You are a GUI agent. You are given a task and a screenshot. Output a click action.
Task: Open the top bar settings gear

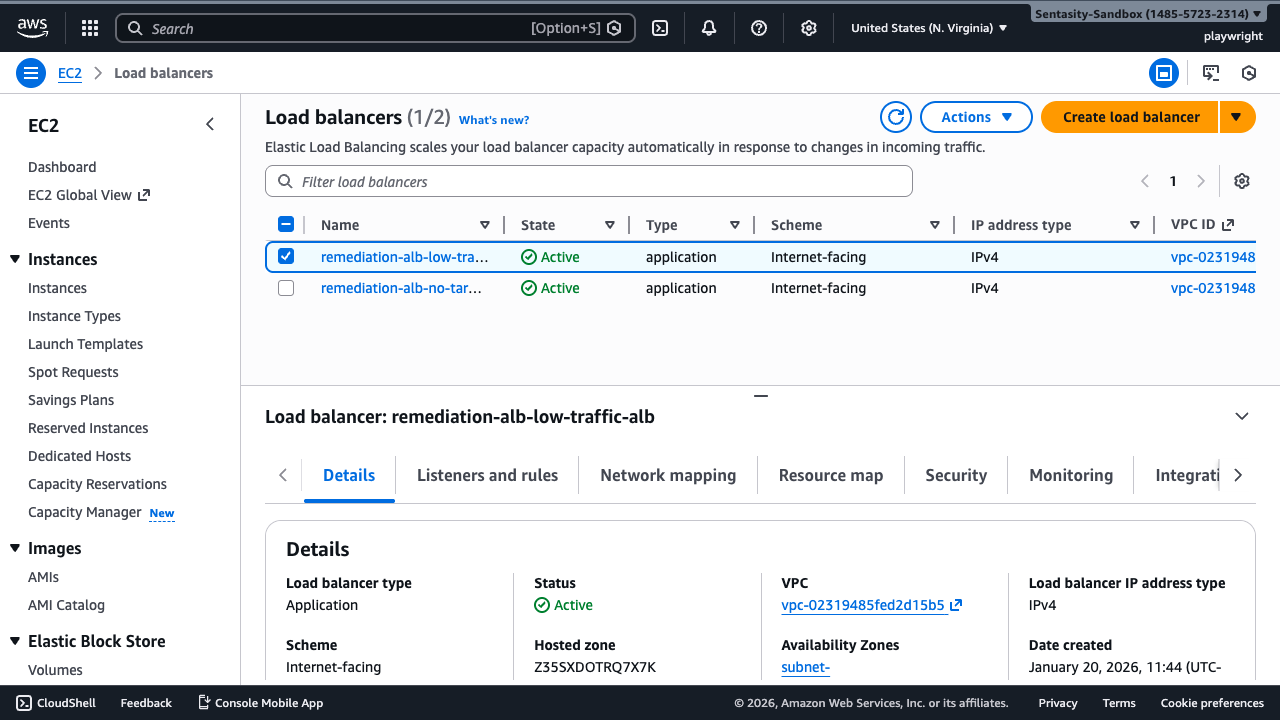(x=809, y=28)
